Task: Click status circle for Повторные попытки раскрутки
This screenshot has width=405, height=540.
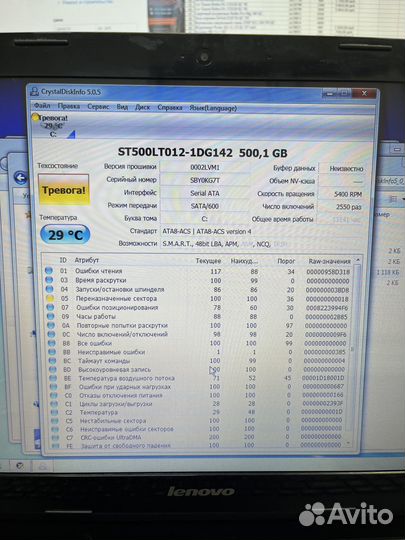Action: pos(51,325)
